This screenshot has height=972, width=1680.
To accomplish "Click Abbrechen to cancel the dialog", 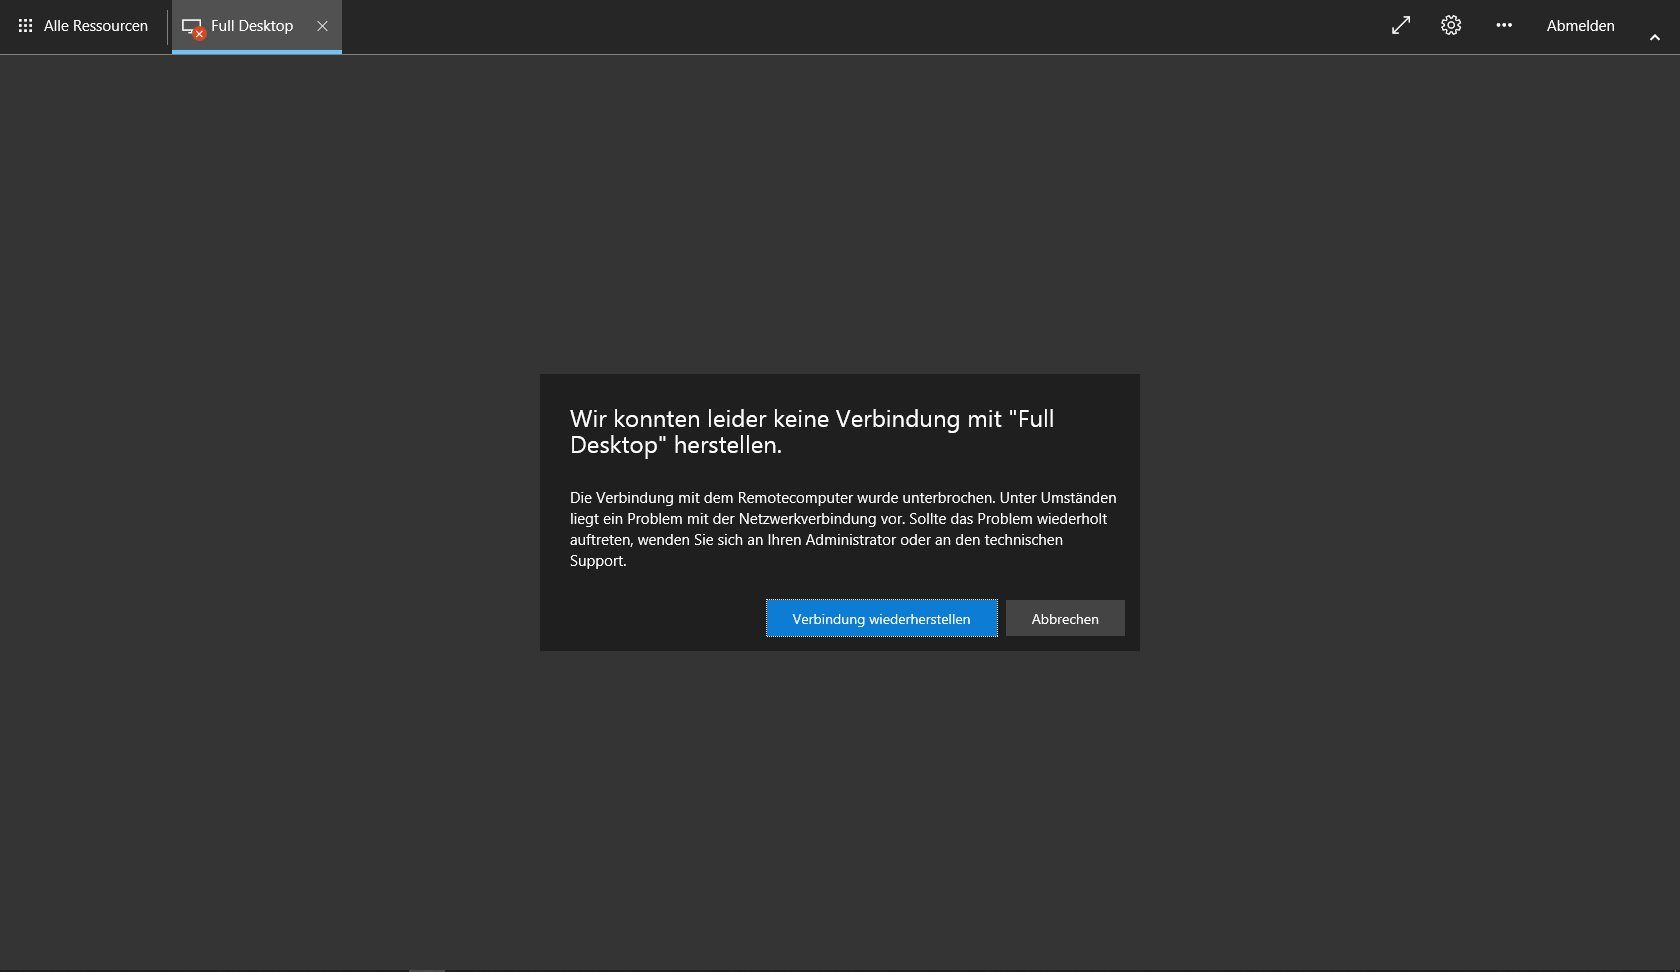I will point(1065,618).
